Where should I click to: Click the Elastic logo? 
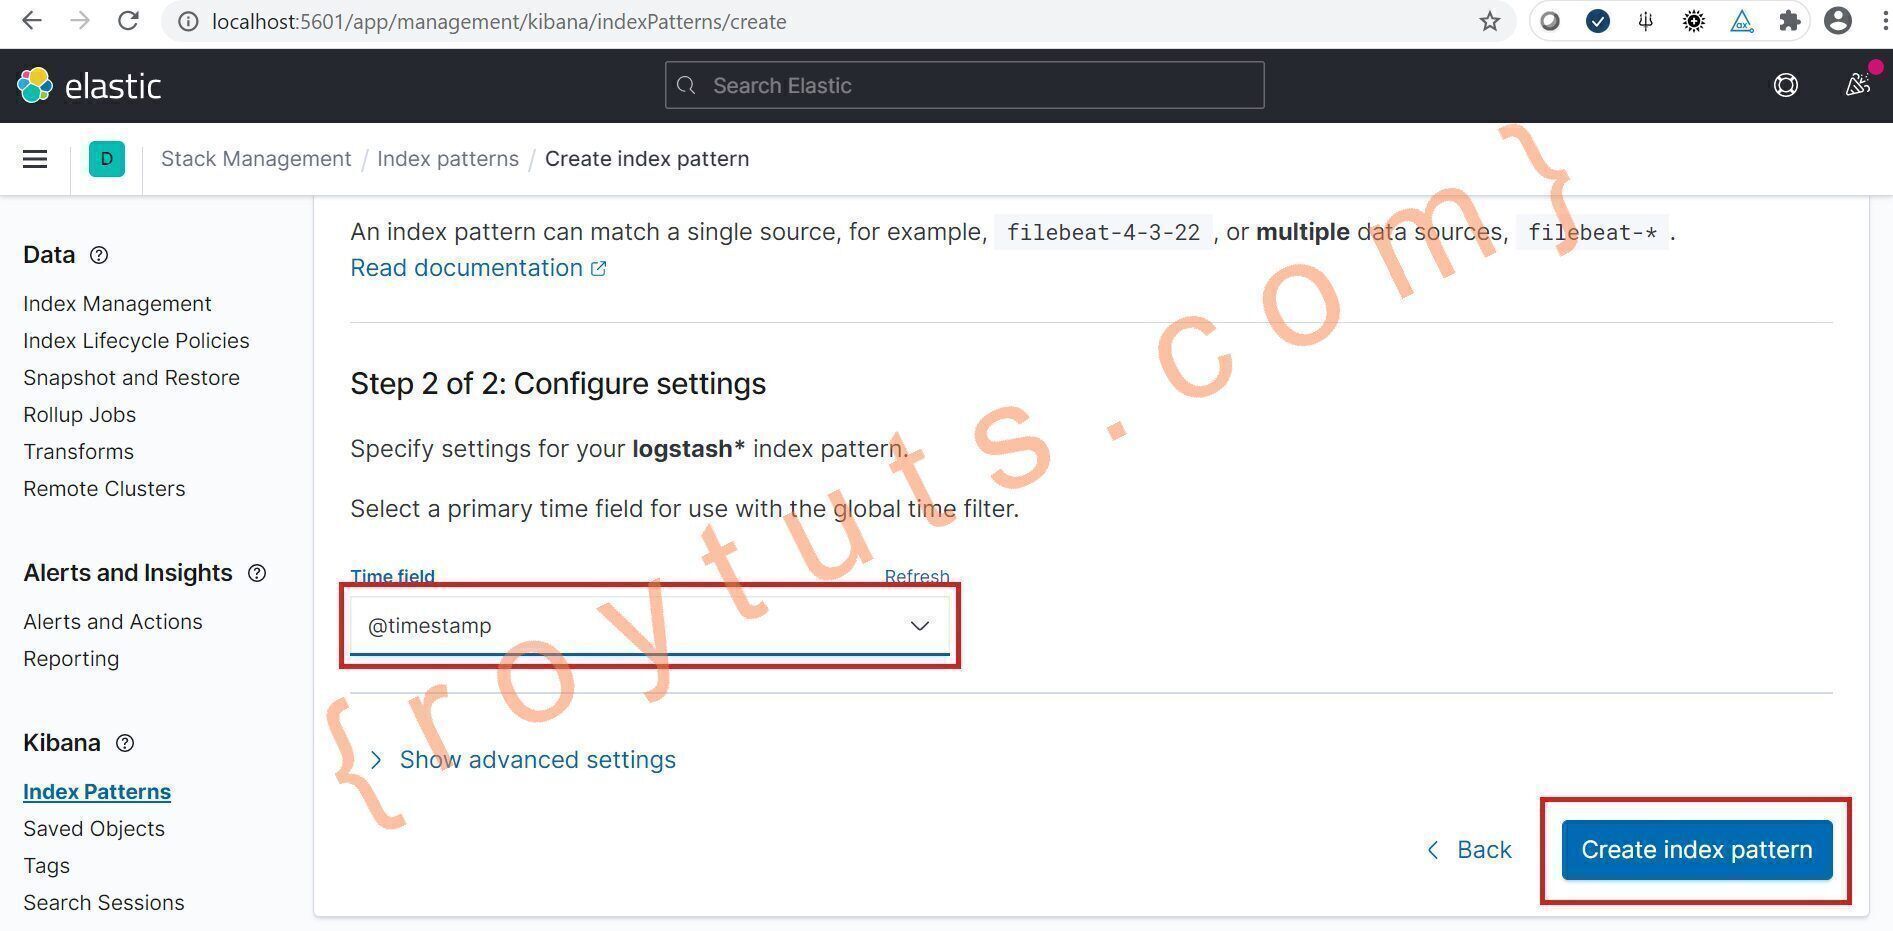click(89, 86)
